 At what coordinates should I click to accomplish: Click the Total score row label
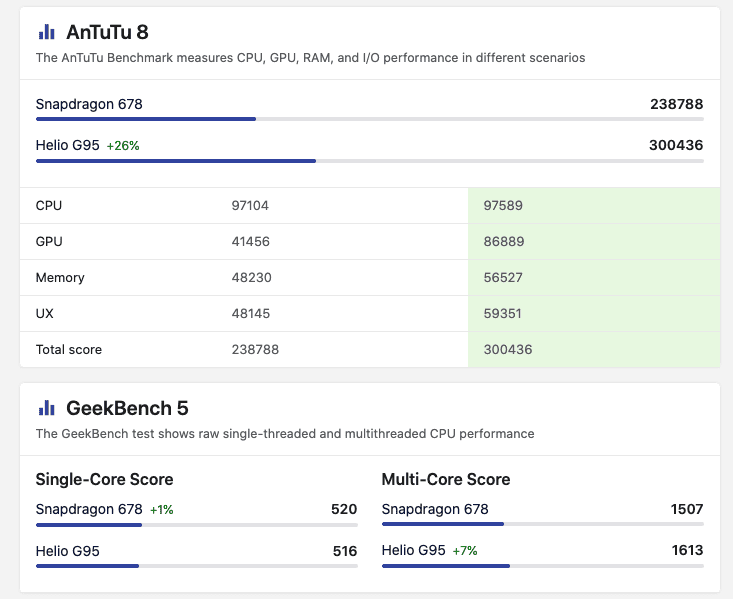(69, 350)
